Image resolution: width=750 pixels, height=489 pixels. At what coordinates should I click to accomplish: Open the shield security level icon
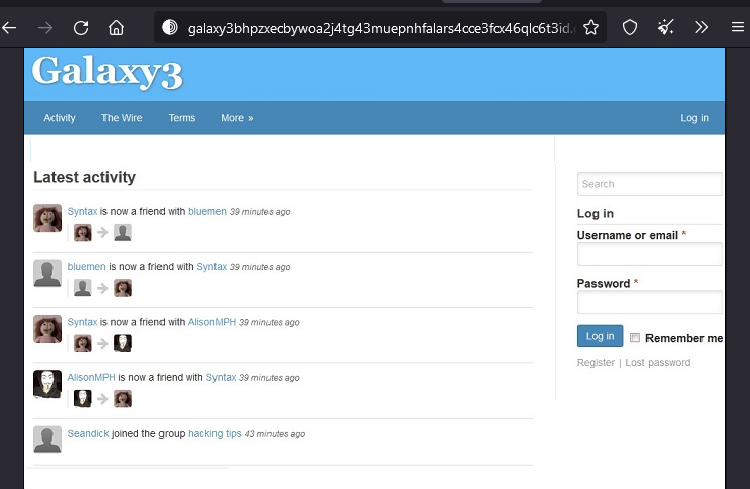pyautogui.click(x=629, y=28)
